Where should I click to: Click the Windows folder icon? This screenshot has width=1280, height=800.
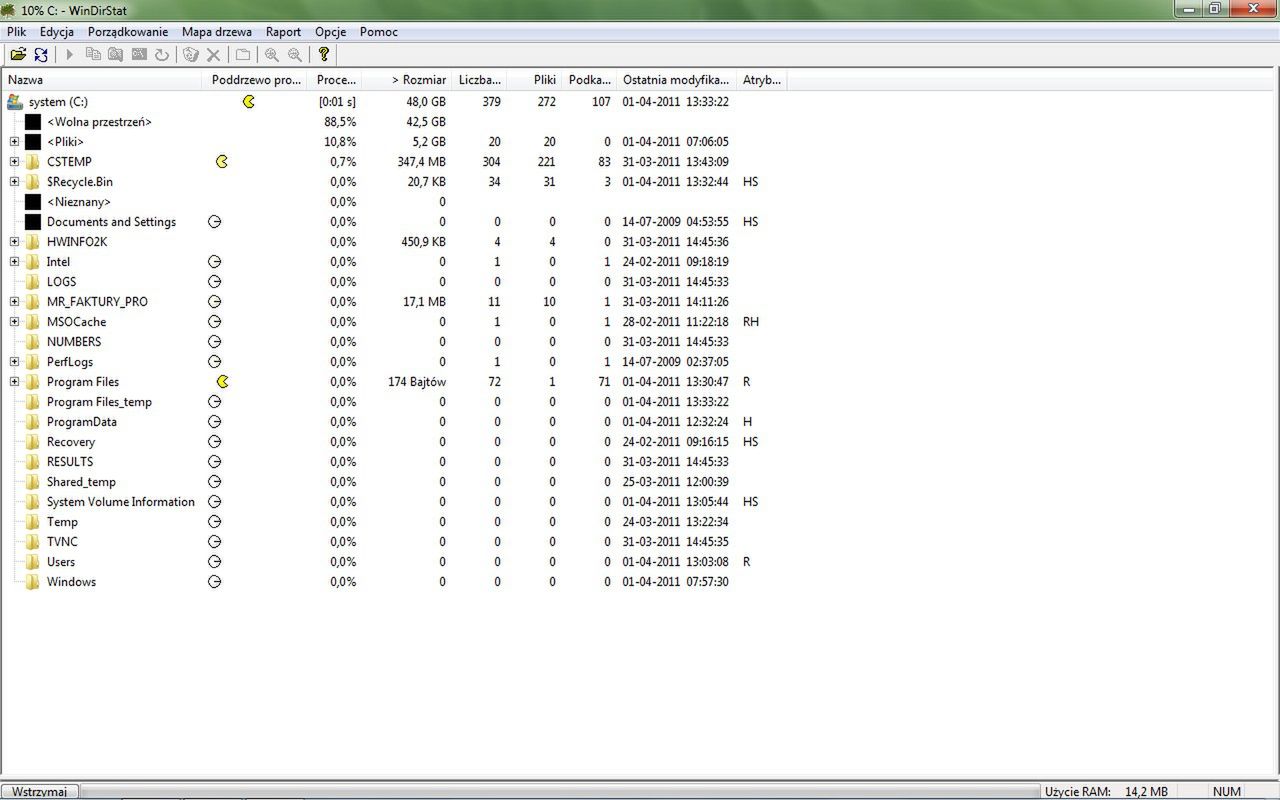coord(33,581)
